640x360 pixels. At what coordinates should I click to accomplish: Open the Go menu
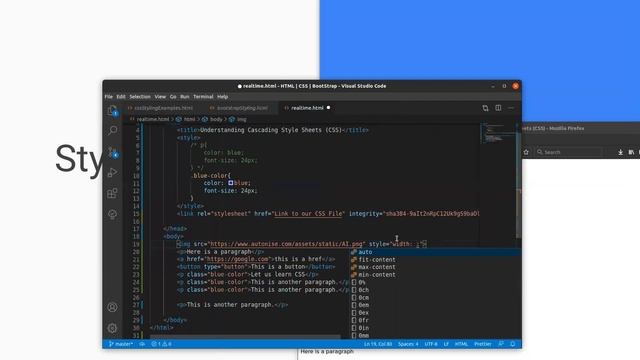(173, 97)
